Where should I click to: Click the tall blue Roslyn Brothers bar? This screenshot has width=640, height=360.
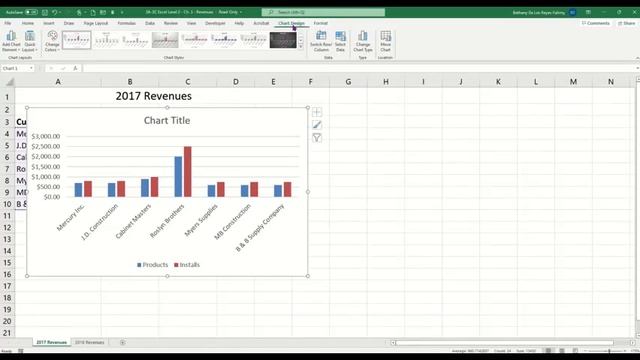(178, 177)
